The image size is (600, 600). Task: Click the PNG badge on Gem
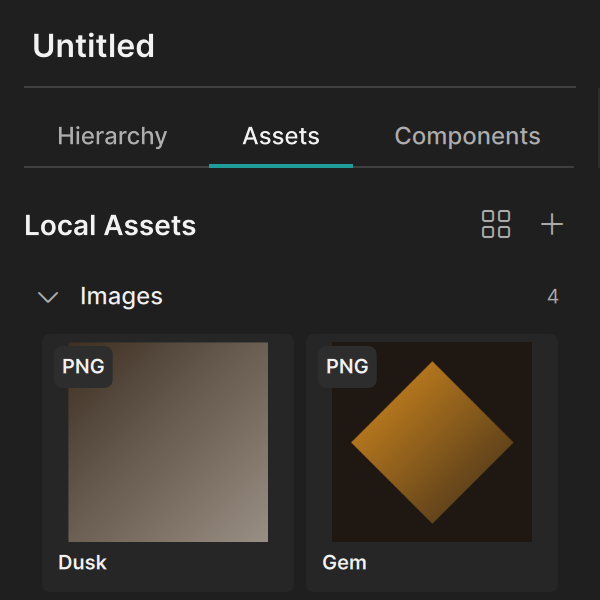[347, 367]
